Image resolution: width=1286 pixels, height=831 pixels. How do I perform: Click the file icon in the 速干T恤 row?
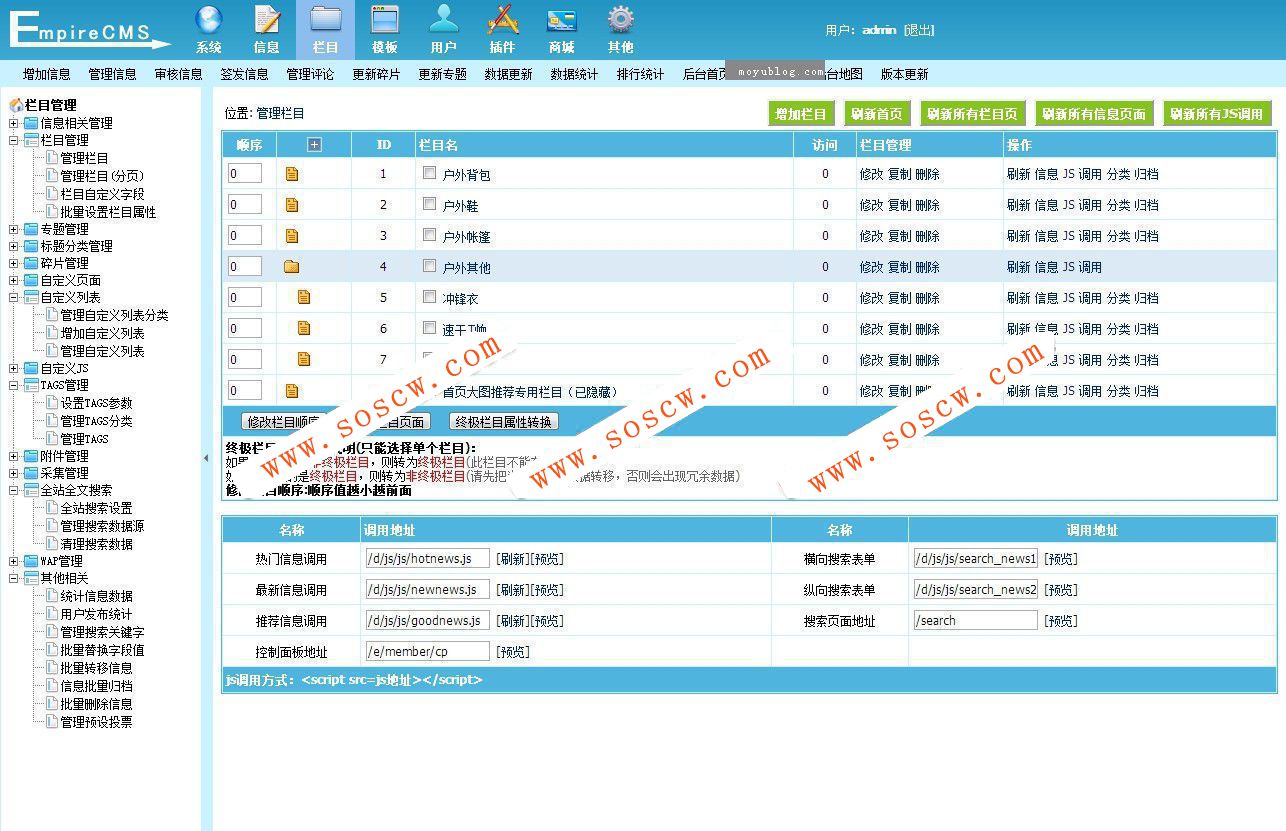[304, 328]
